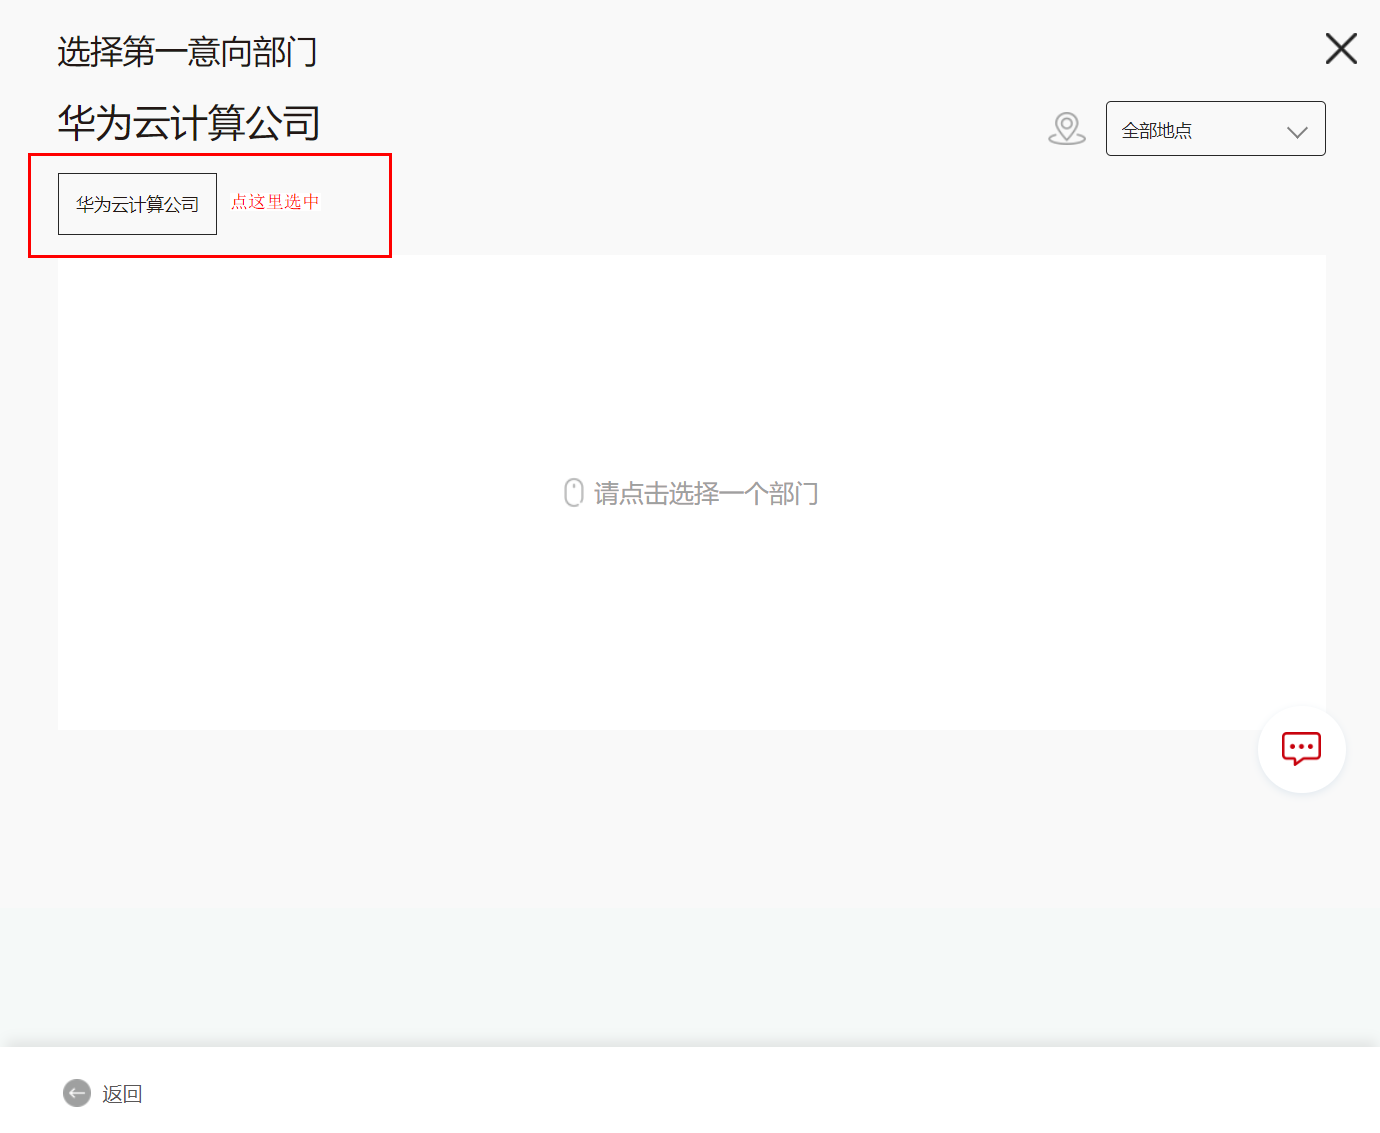Screen dimensions: 1380x1133
Task: Click the location pin icon
Action: (1067, 128)
